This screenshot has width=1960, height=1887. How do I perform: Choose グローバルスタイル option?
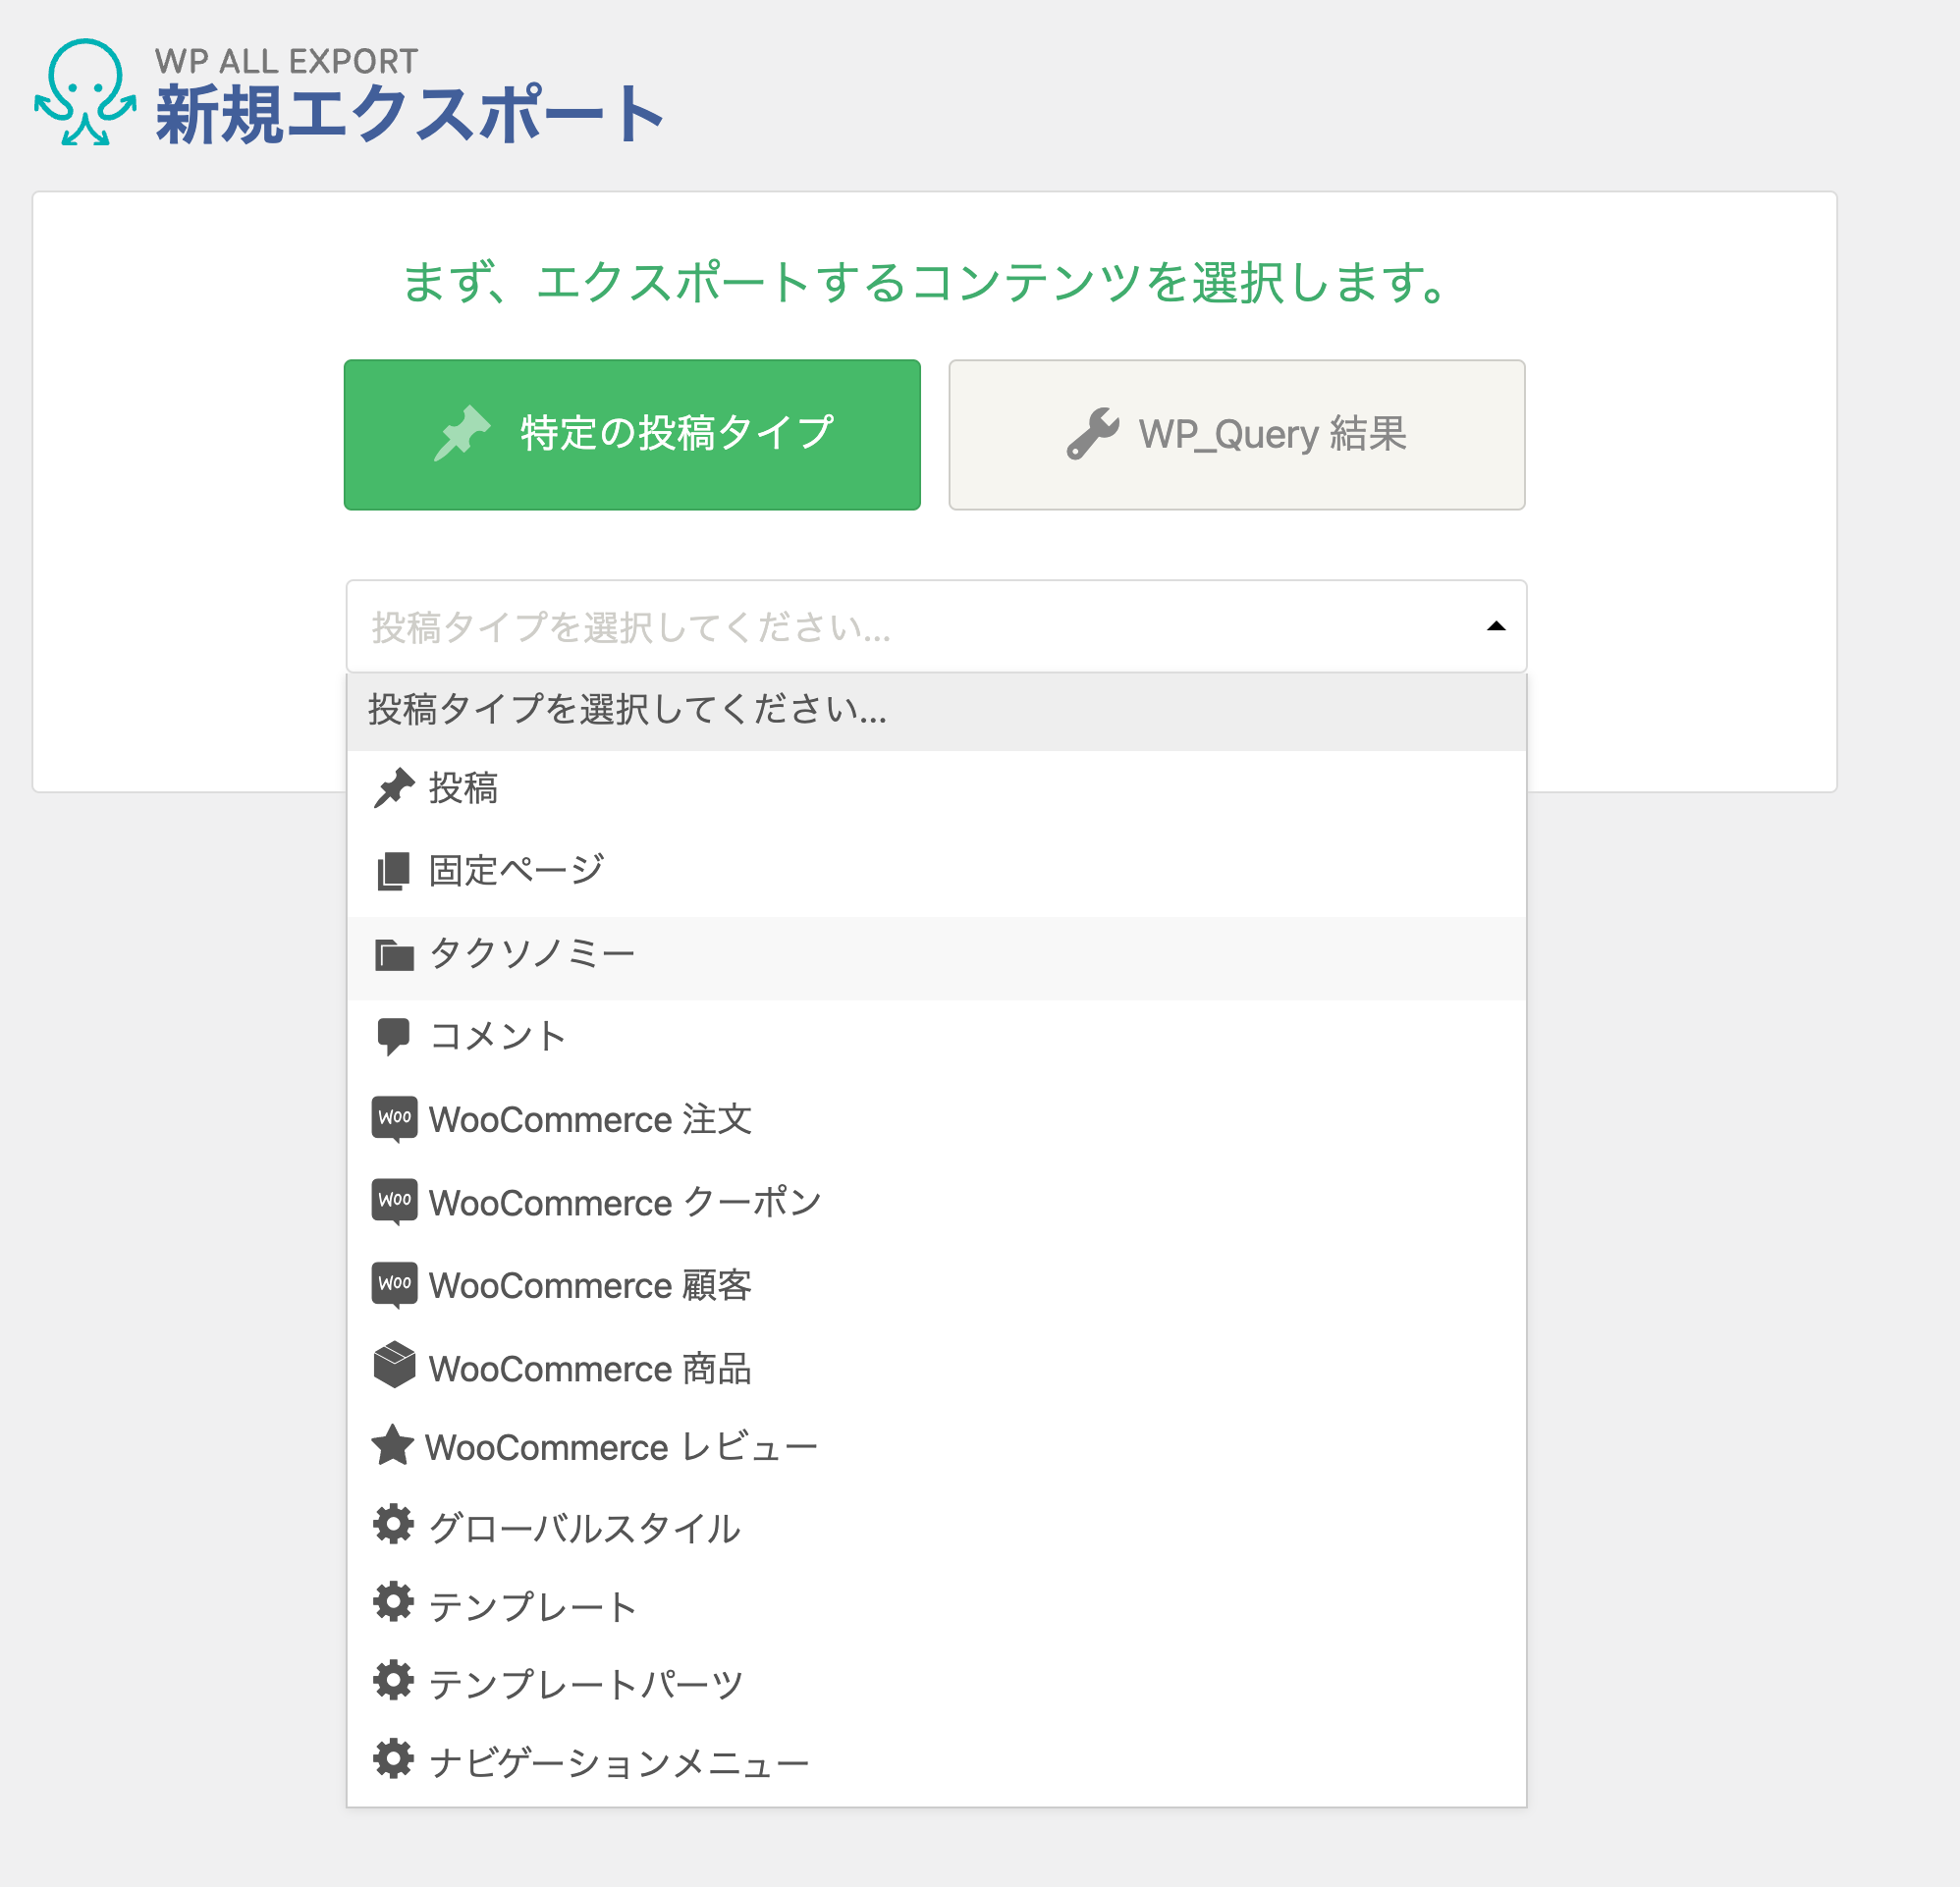click(x=936, y=1528)
